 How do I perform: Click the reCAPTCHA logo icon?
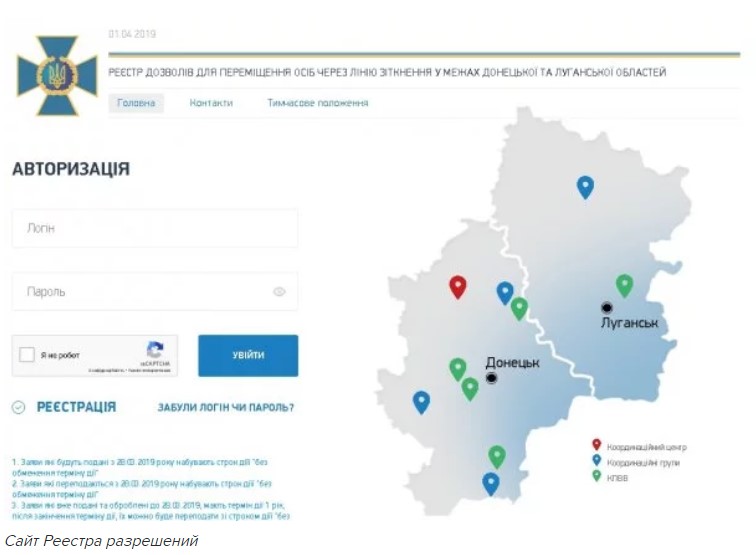point(155,351)
